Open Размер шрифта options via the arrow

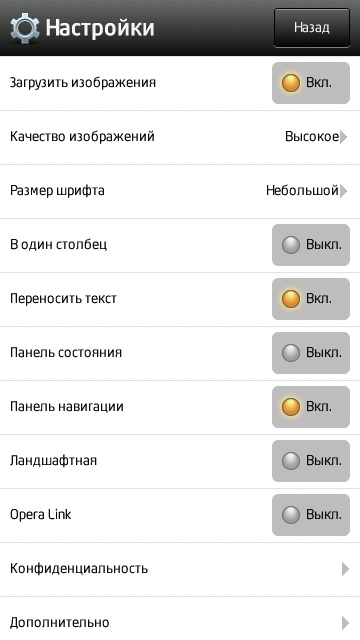(344, 191)
